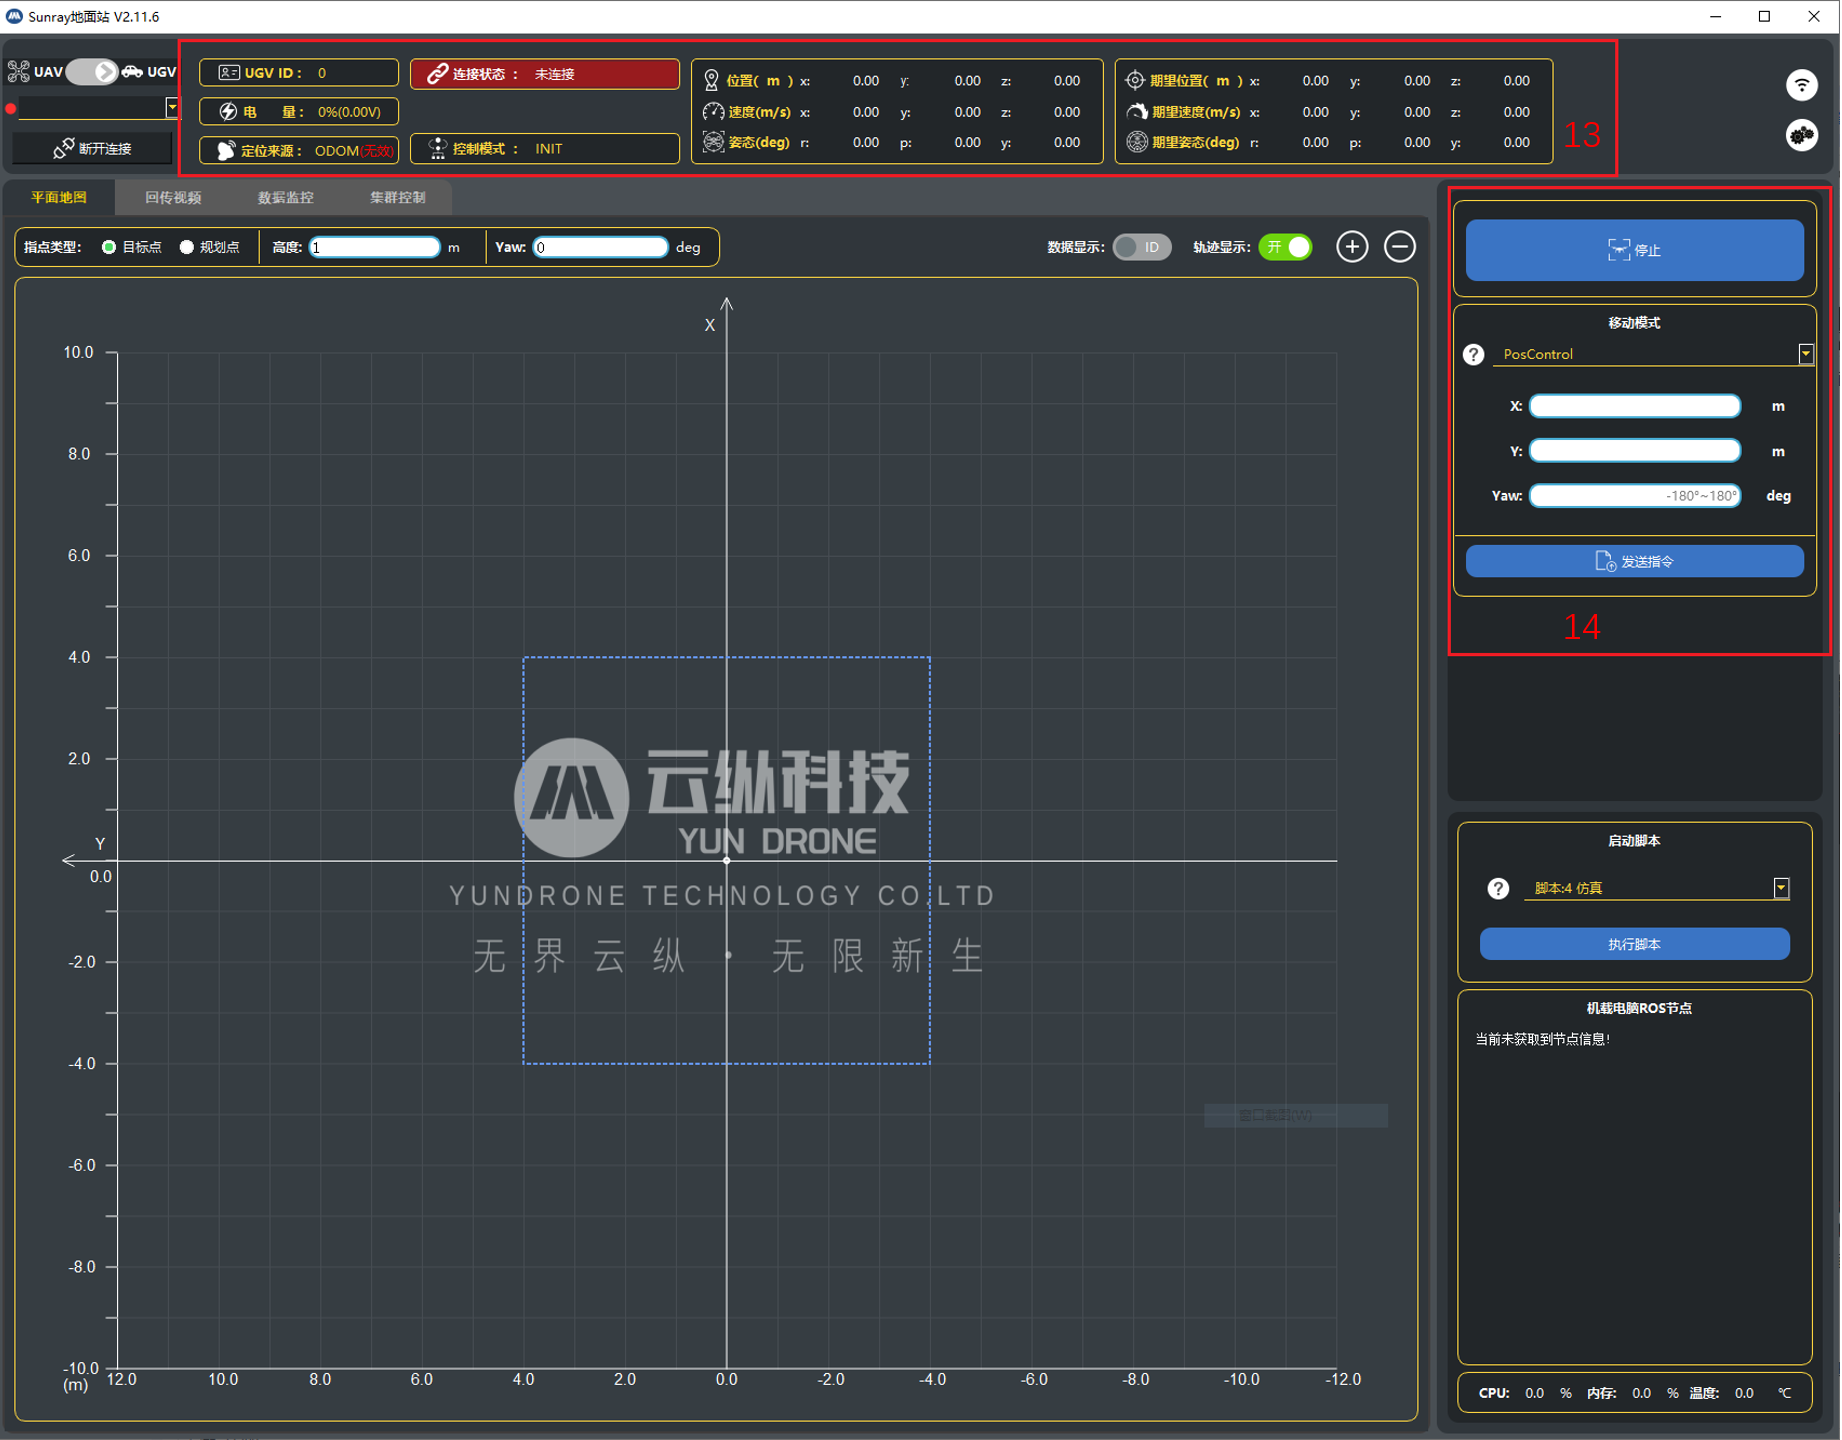
Task: Click the INIT control mode value
Action: (x=549, y=149)
